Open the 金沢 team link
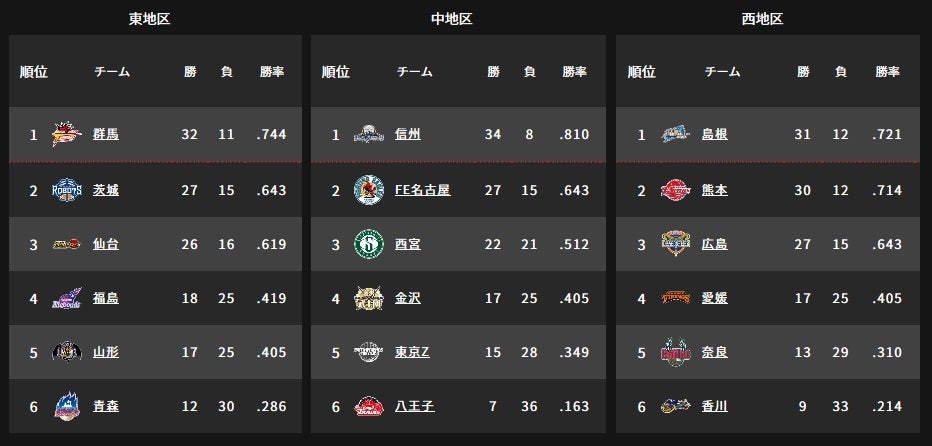This screenshot has height=446, width=932. pos(408,298)
